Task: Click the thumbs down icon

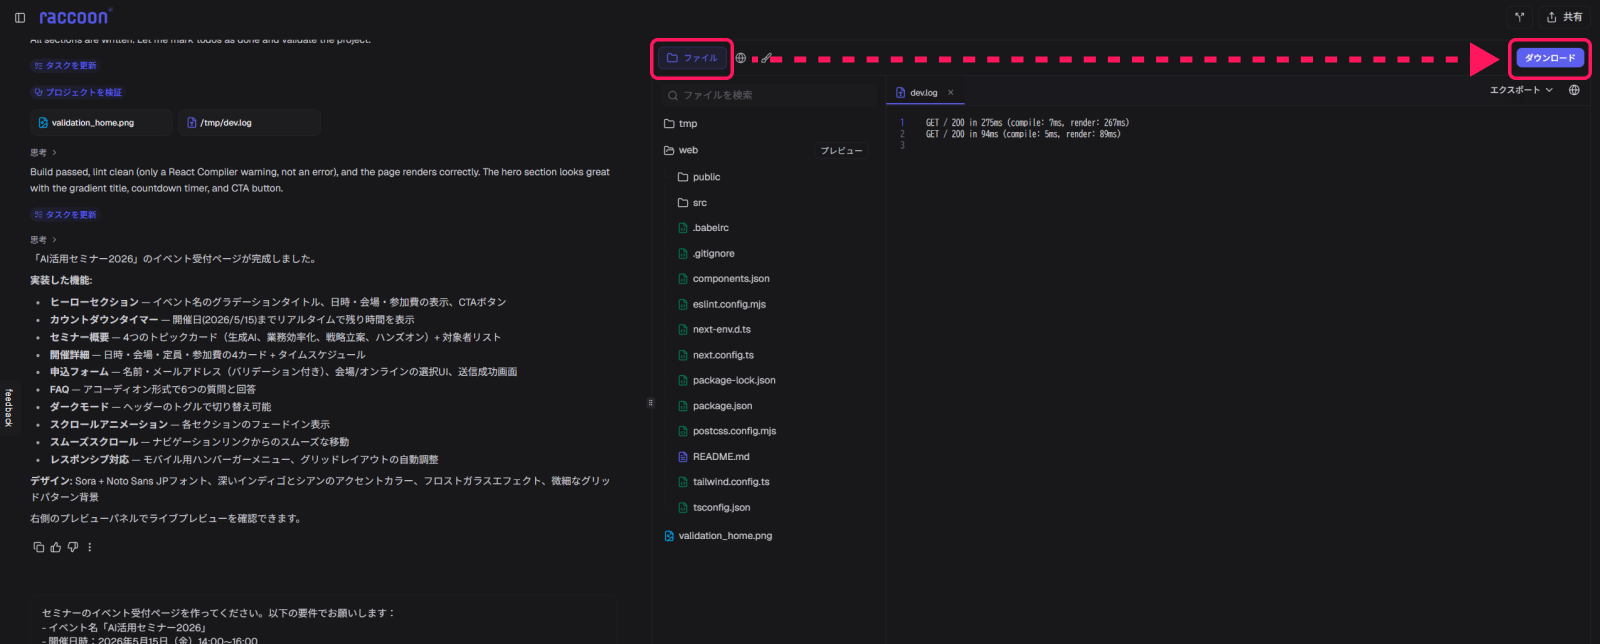Action: pyautogui.click(x=73, y=547)
